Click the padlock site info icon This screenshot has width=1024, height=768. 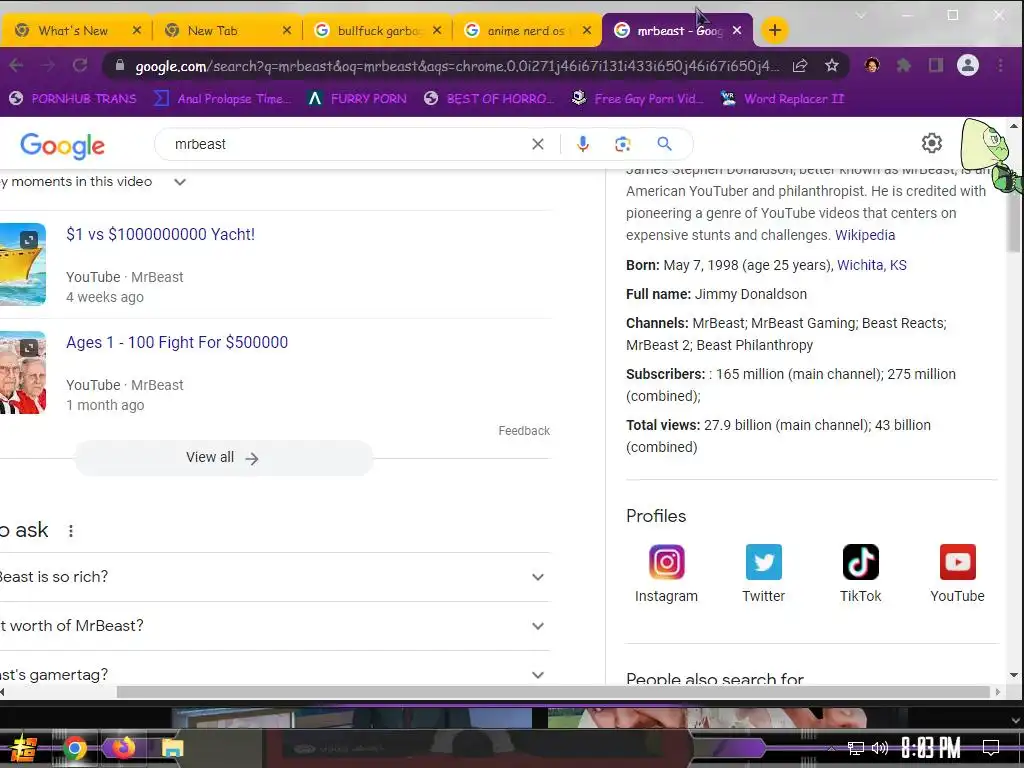(120, 65)
